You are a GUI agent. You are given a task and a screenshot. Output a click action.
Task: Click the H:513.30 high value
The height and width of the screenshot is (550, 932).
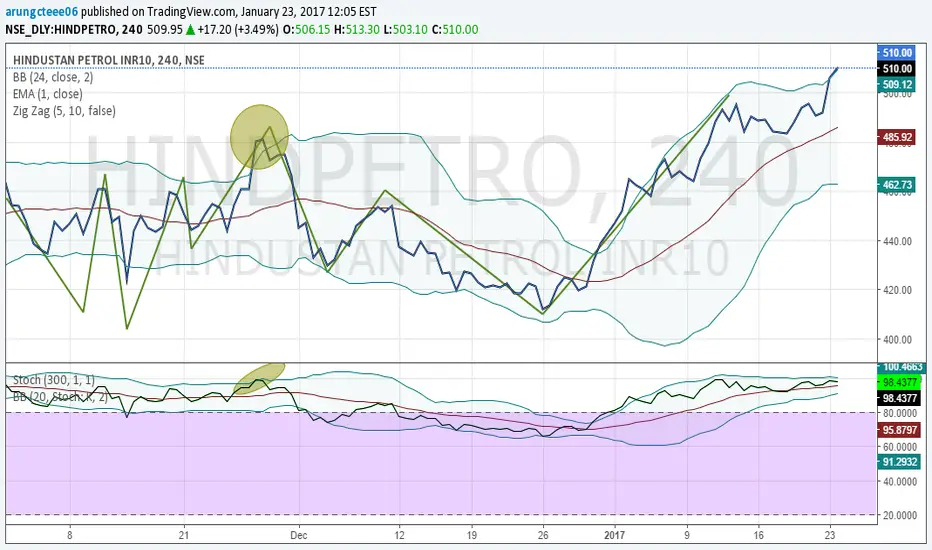(357, 29)
